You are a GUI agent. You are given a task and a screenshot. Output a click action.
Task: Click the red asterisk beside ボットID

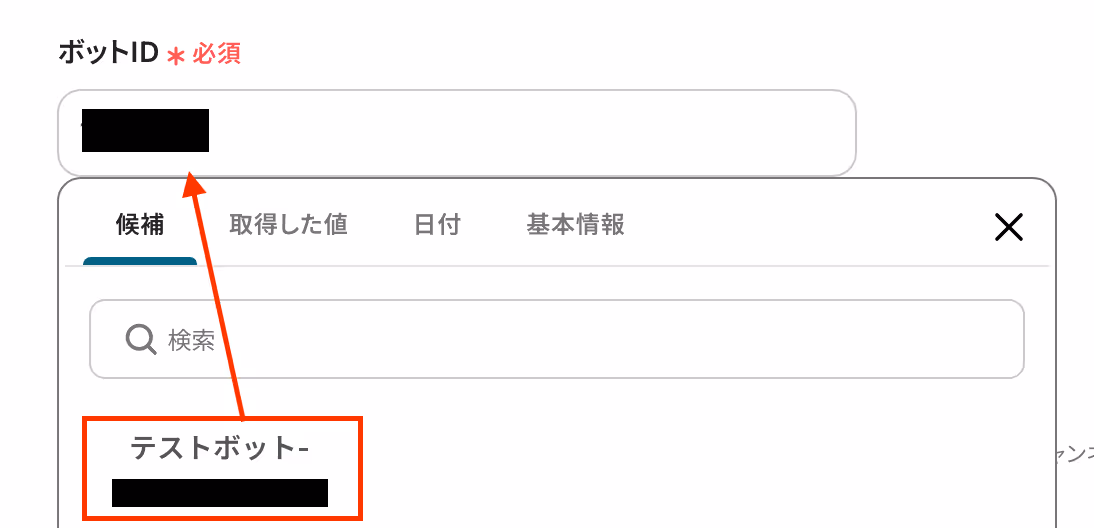coord(176,56)
